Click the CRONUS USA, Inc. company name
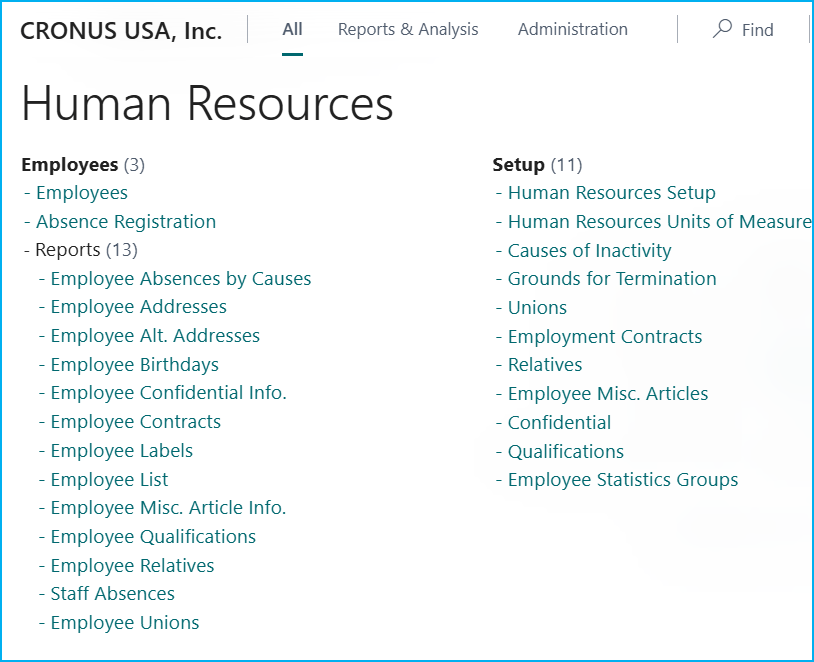The width and height of the screenshot is (814, 662). [121, 31]
